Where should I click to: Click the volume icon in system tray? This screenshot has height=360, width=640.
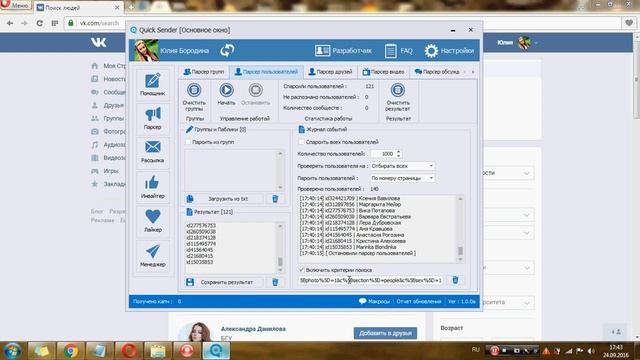pyautogui.click(x=591, y=351)
